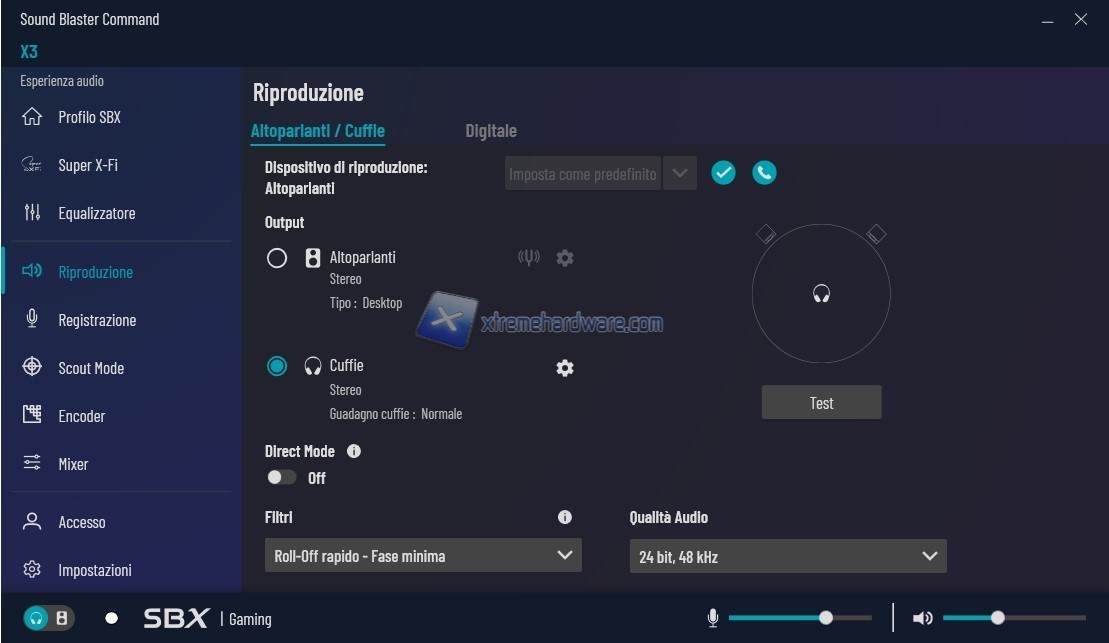This screenshot has width=1109, height=643.
Task: Open speaker settings gear beside Altoparlanti
Action: tap(565, 258)
